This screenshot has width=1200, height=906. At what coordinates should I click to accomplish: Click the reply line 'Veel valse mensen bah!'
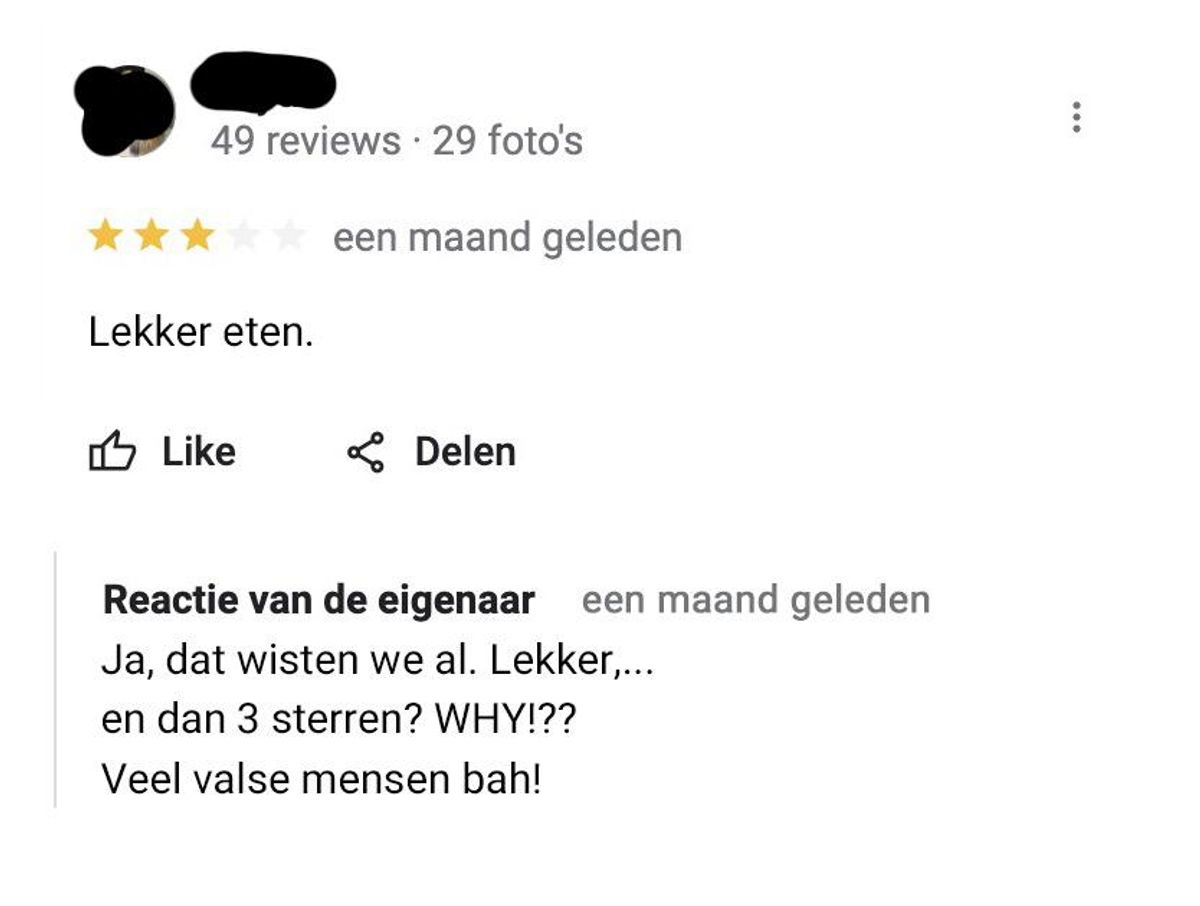[321, 780]
